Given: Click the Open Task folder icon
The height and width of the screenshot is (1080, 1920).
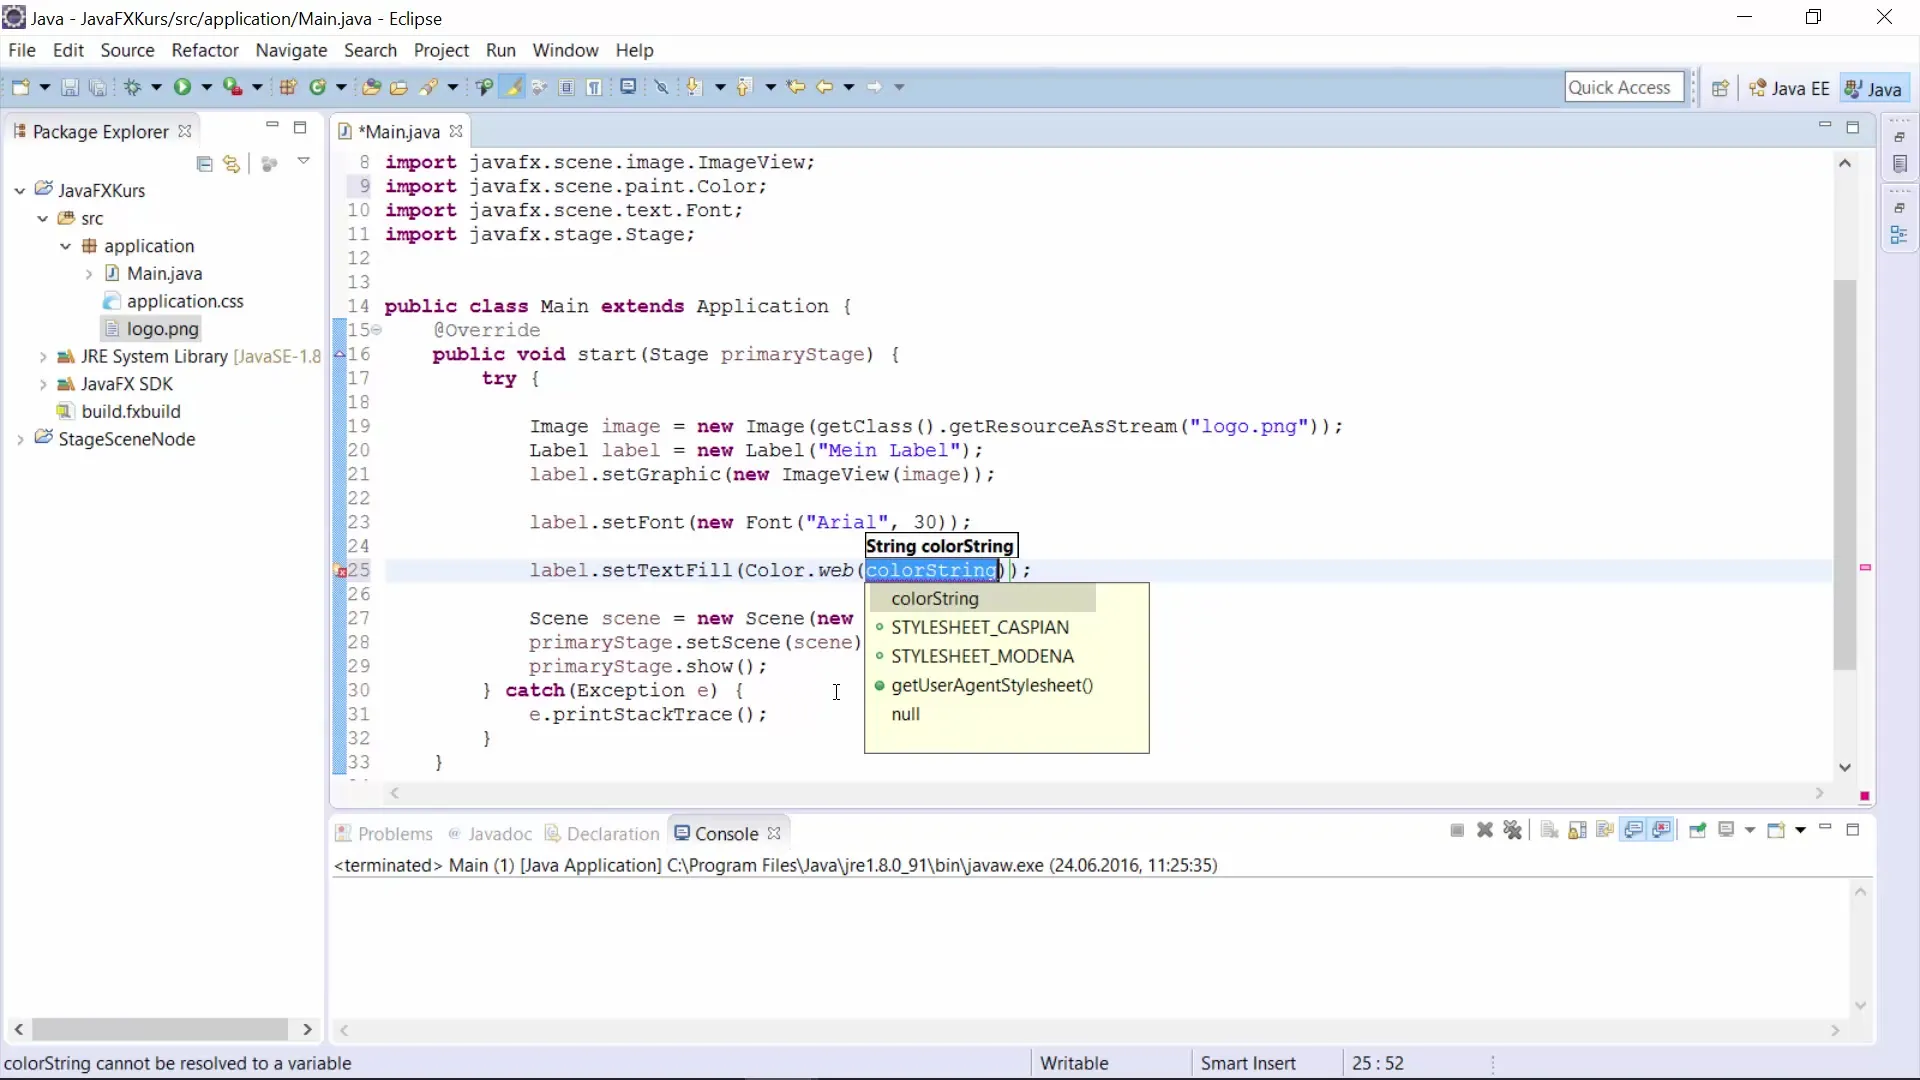Looking at the screenshot, I should pyautogui.click(x=399, y=88).
